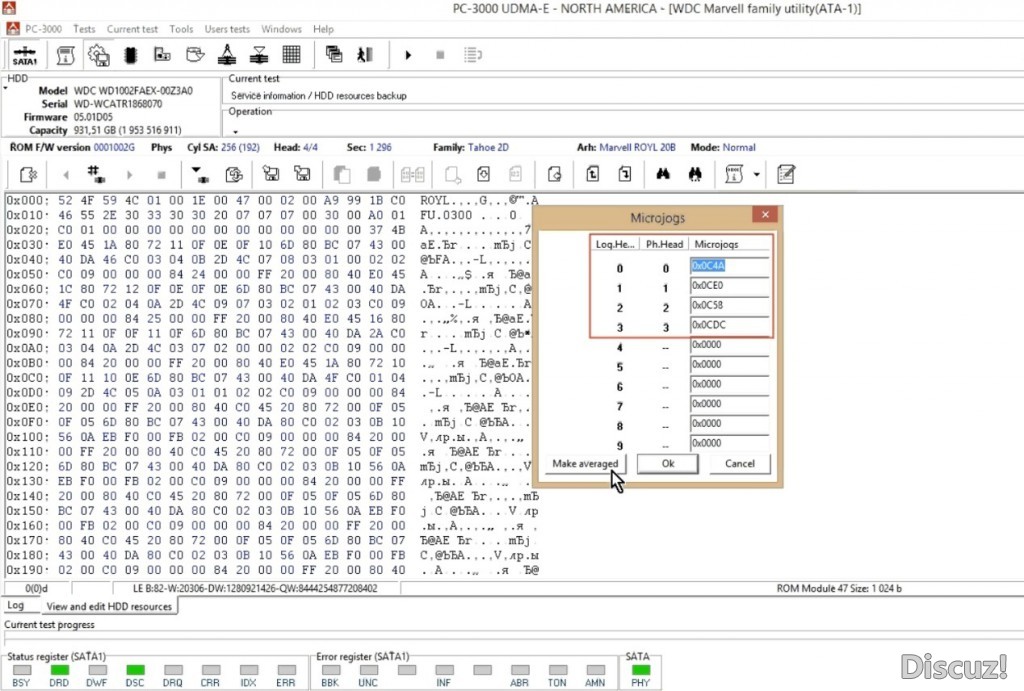The width and height of the screenshot is (1024, 691).
Task: Click the Log.He... column header
Action: click(x=615, y=244)
